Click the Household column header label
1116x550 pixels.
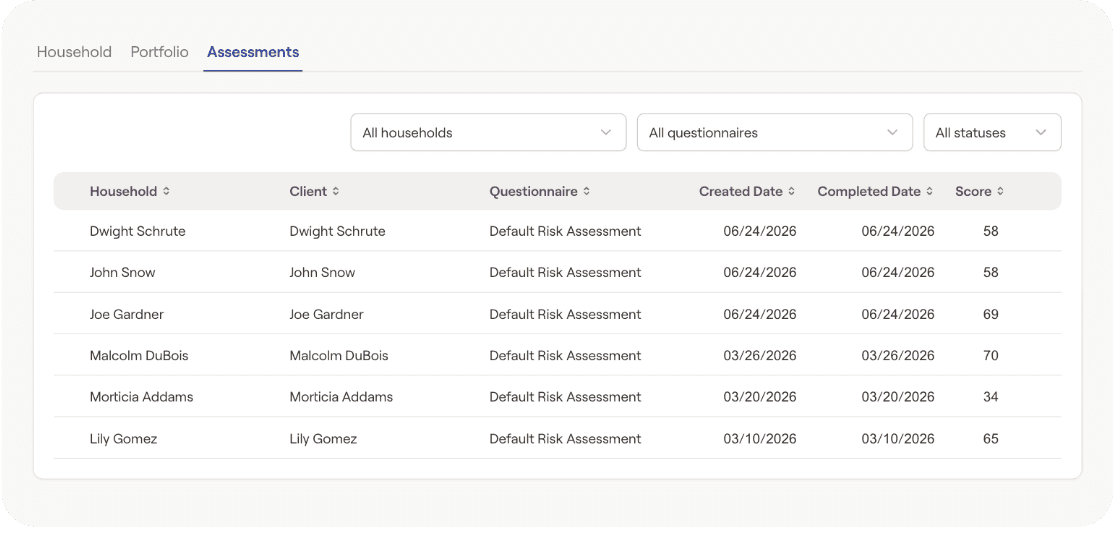coord(123,191)
